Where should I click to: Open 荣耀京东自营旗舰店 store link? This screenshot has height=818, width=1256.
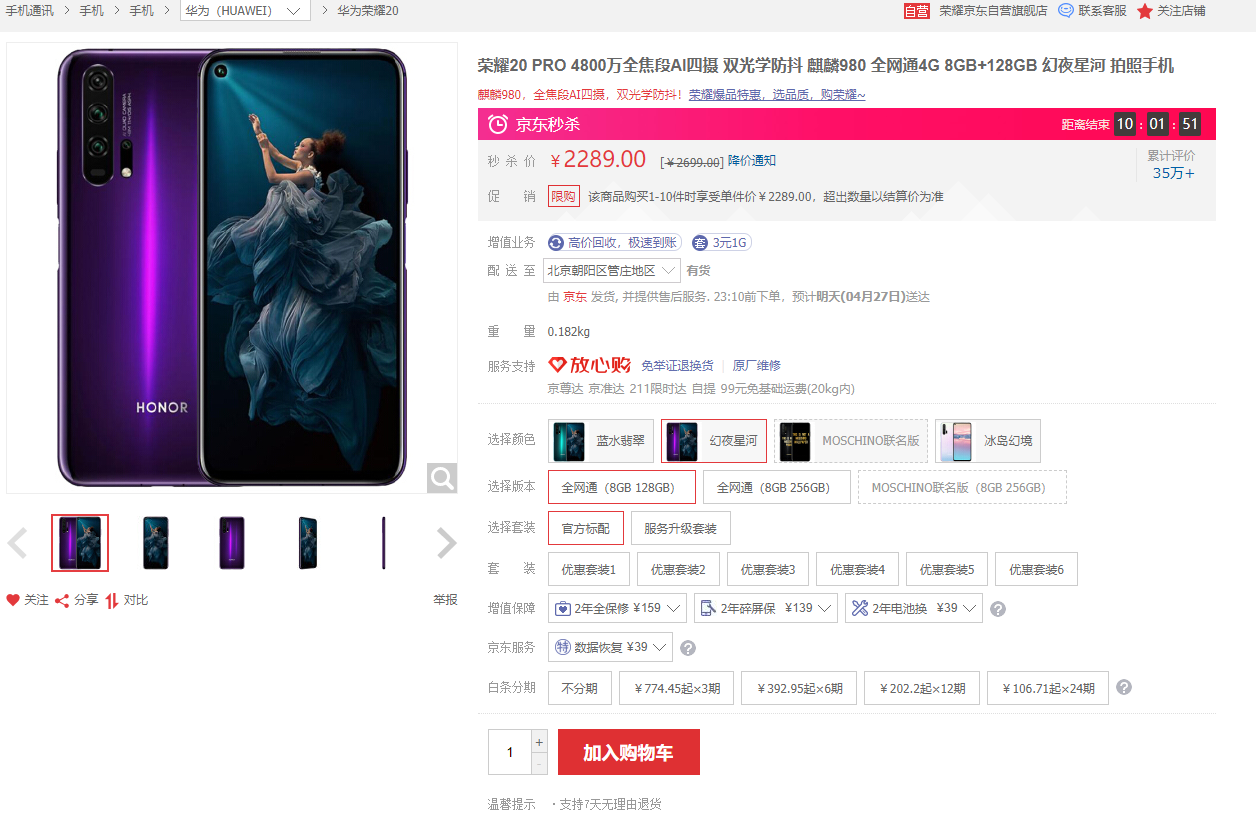993,10
